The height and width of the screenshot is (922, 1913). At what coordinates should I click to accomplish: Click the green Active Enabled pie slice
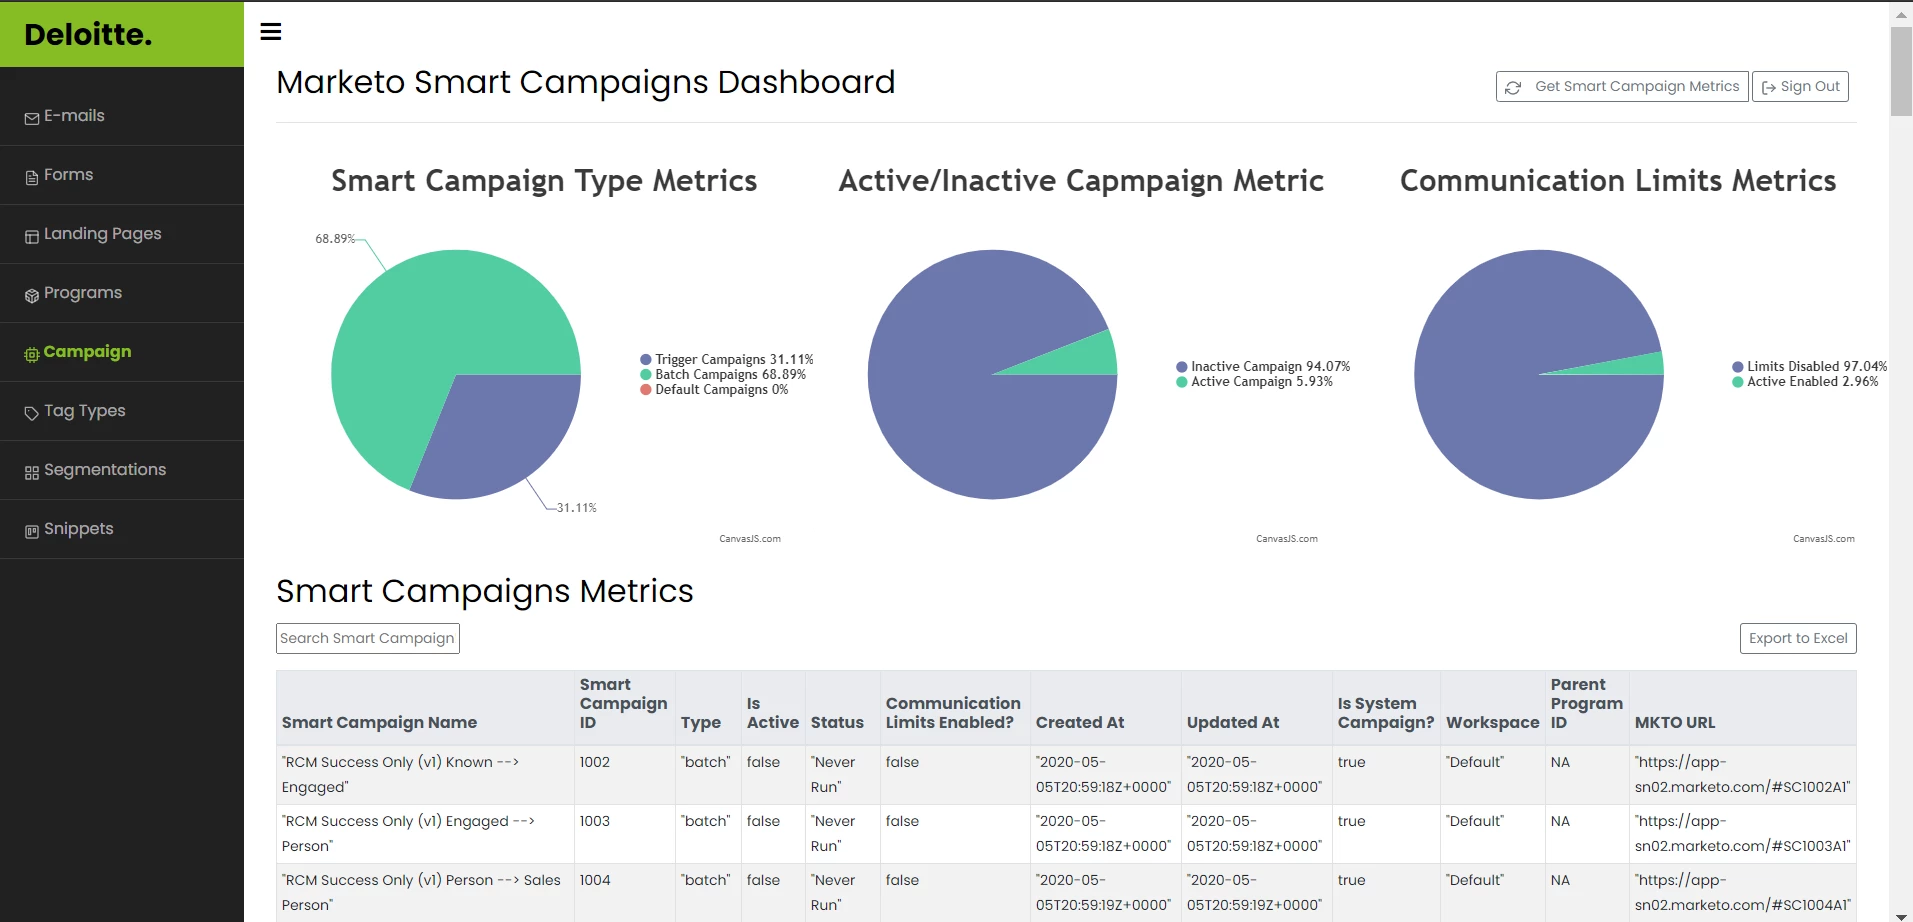tap(1630, 365)
